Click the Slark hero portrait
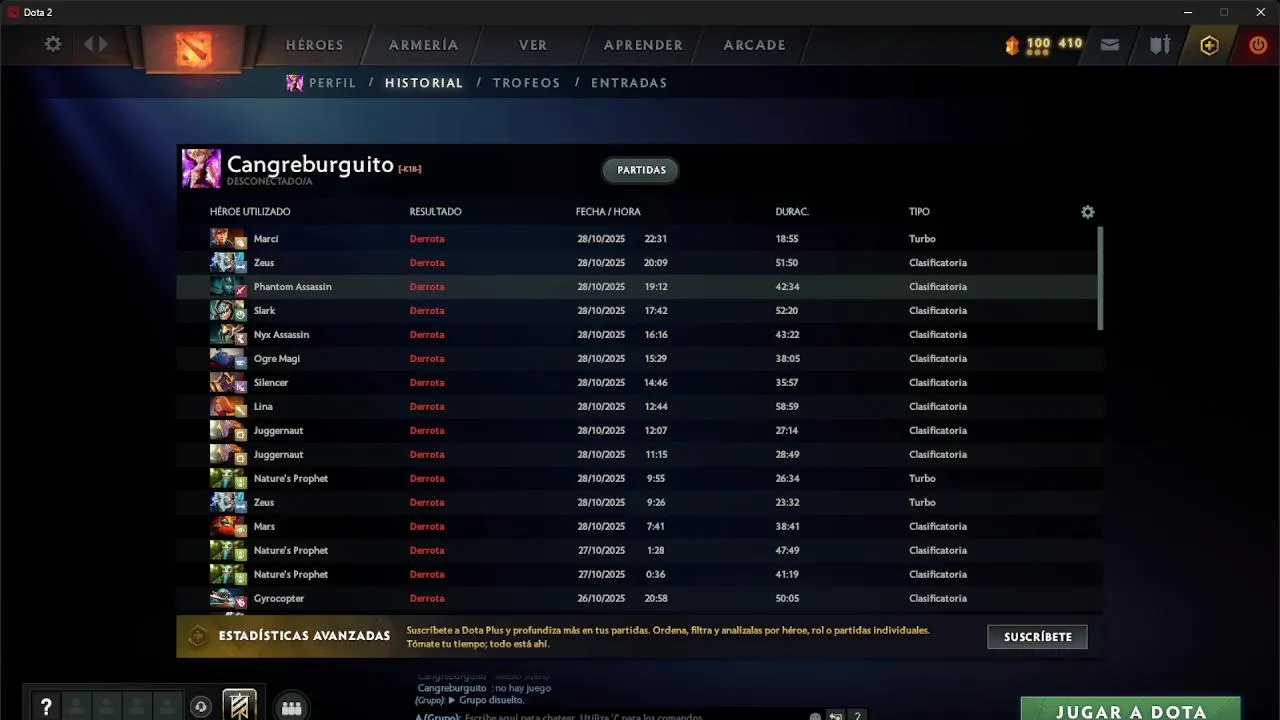The width and height of the screenshot is (1280, 720). (227, 311)
